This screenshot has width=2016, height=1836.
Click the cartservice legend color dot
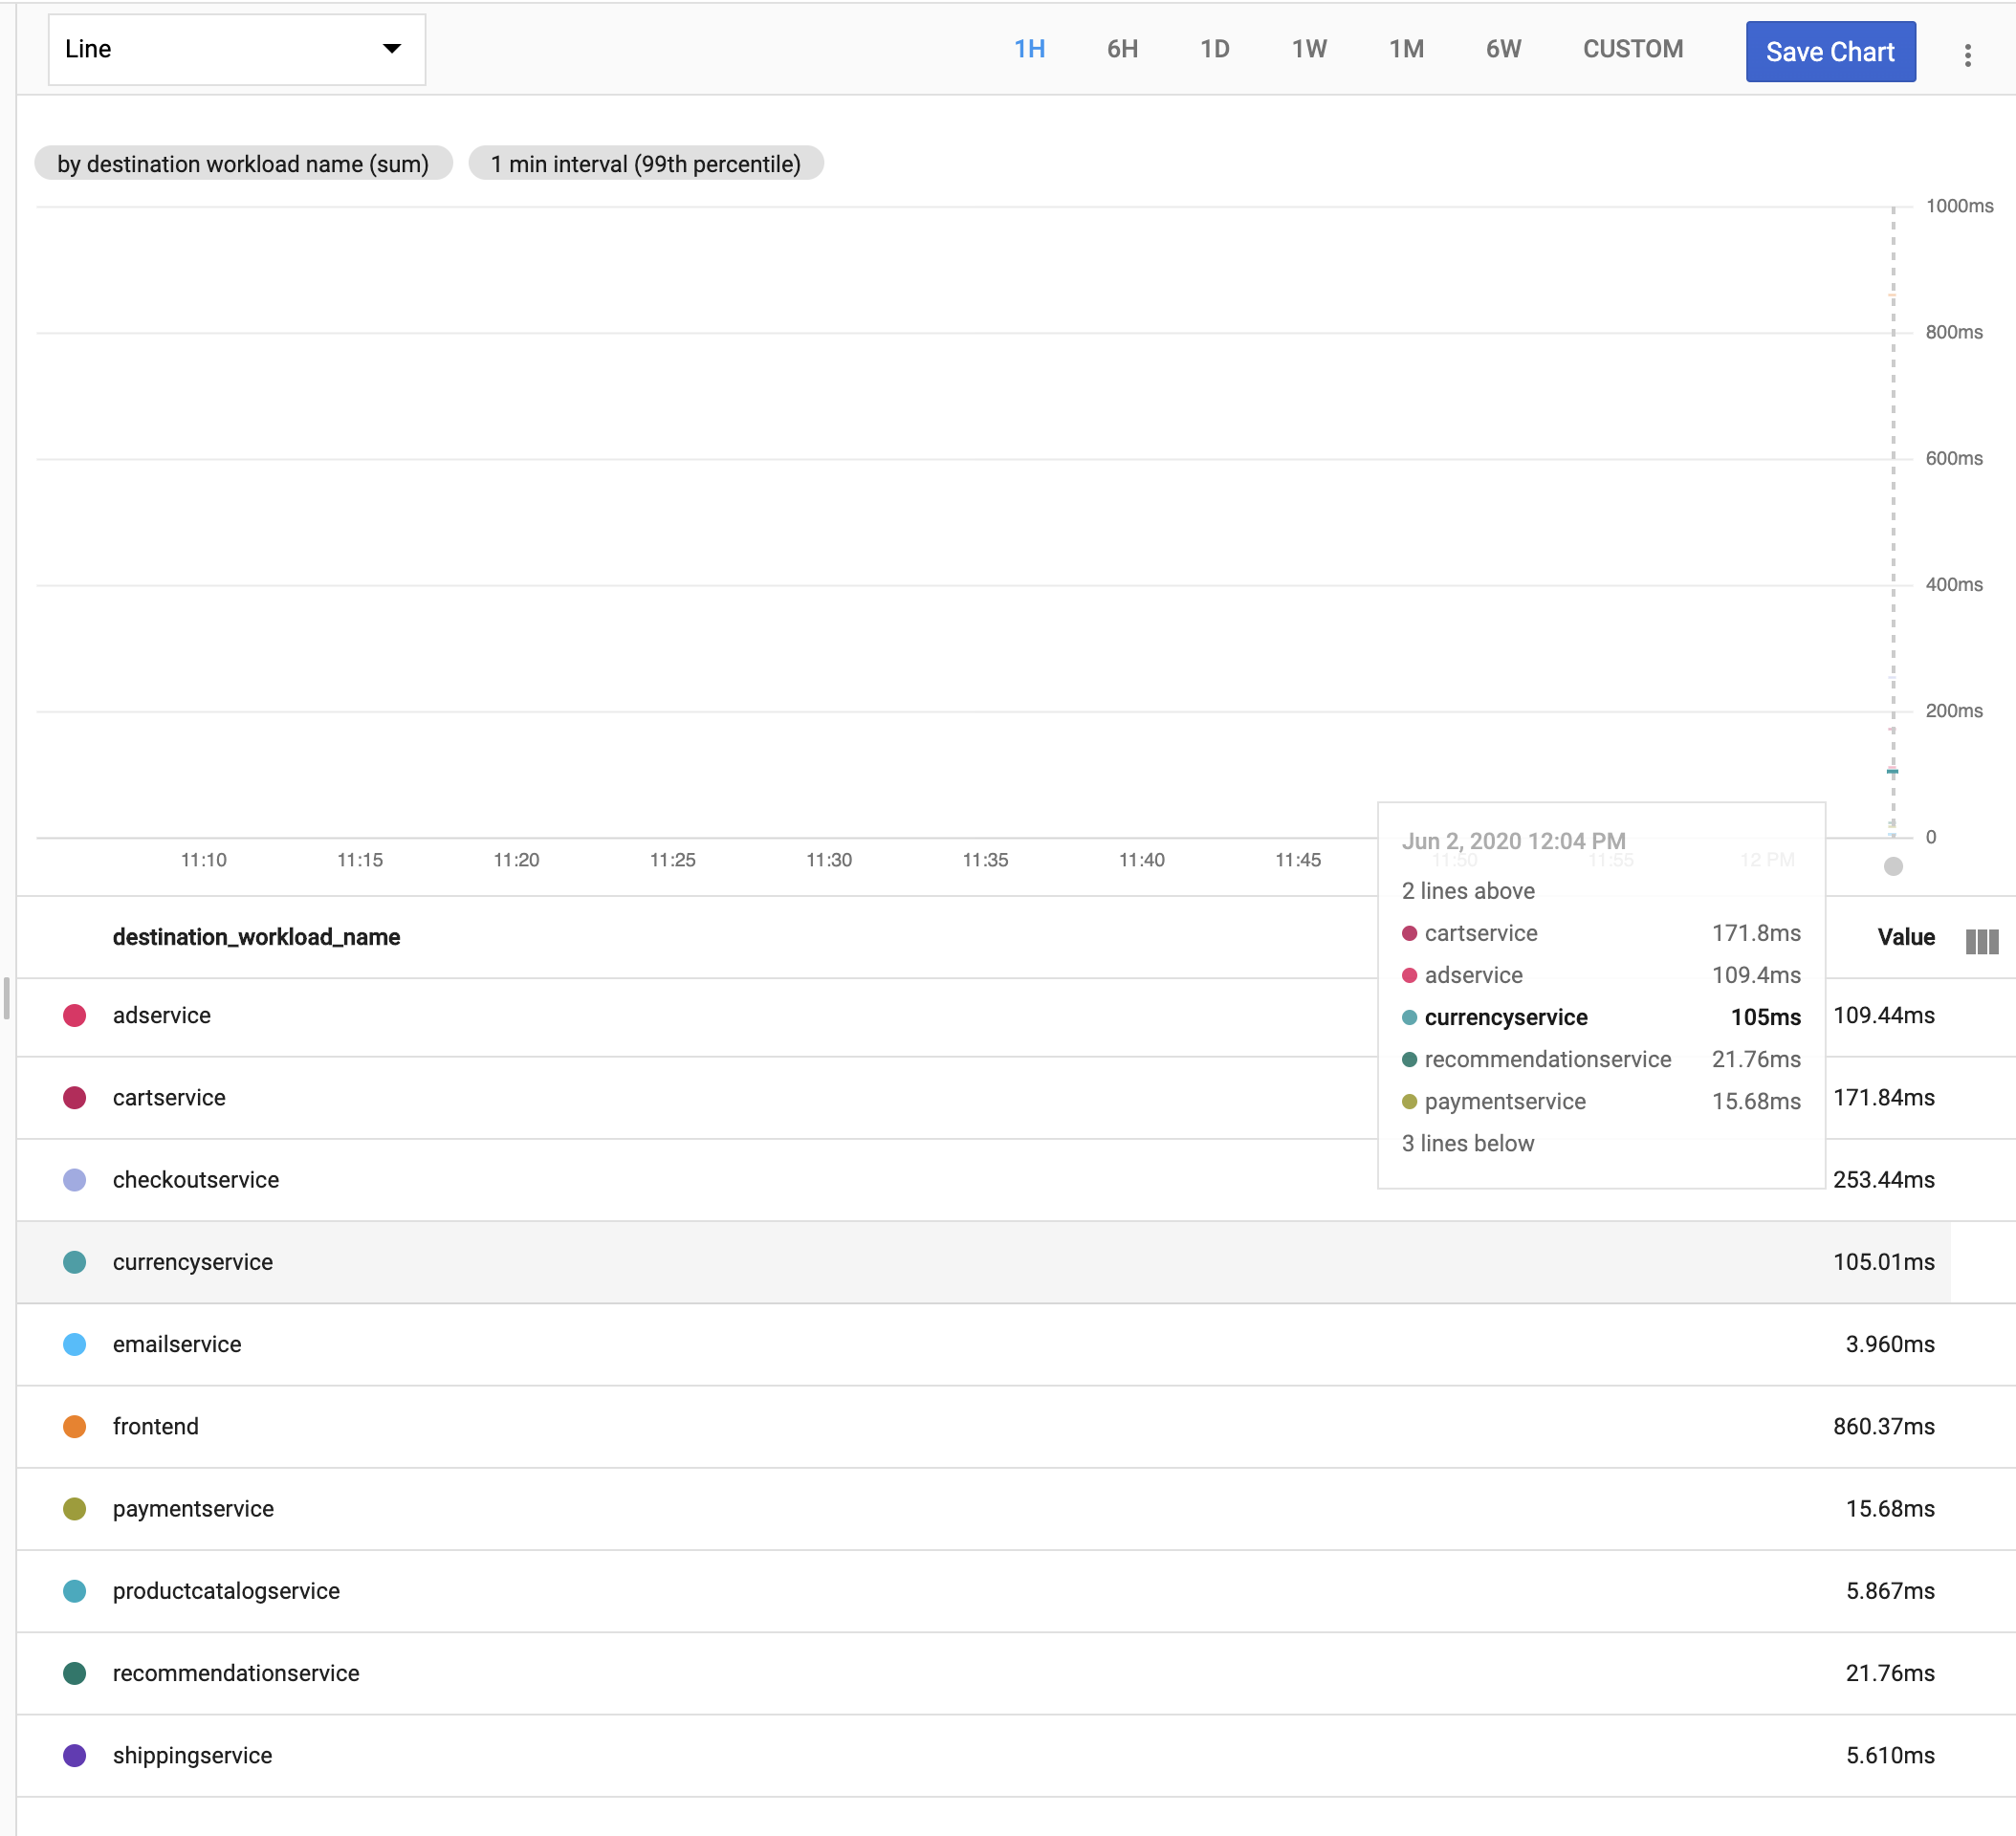pos(75,1097)
